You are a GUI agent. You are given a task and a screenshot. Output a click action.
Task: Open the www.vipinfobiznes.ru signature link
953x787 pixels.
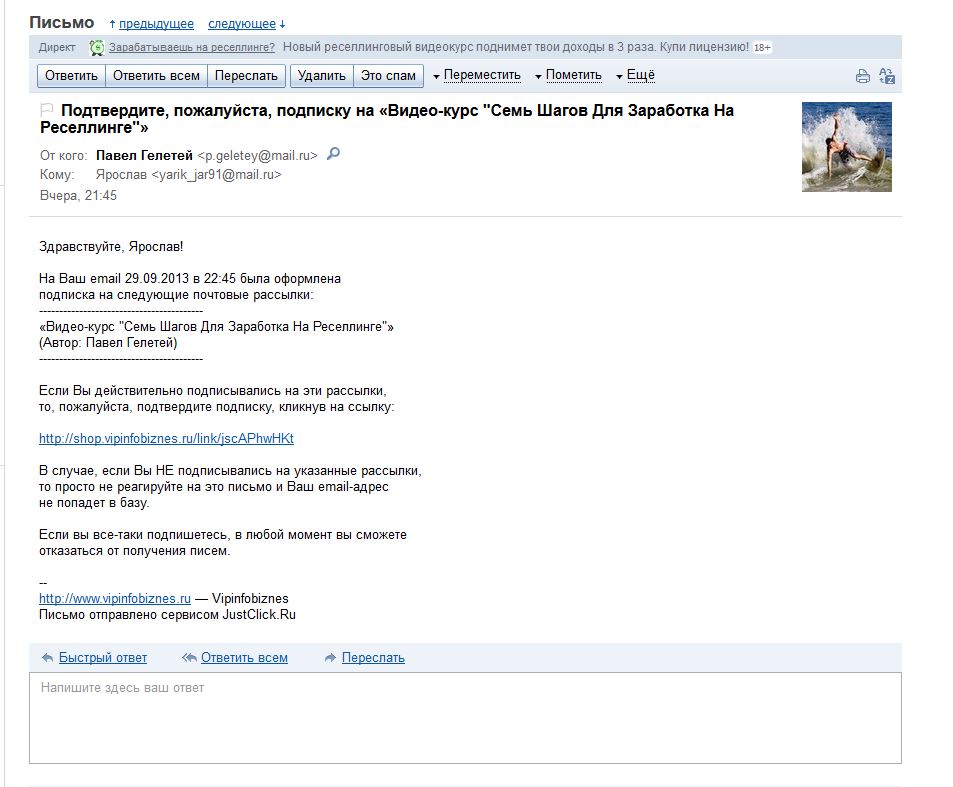coord(115,598)
